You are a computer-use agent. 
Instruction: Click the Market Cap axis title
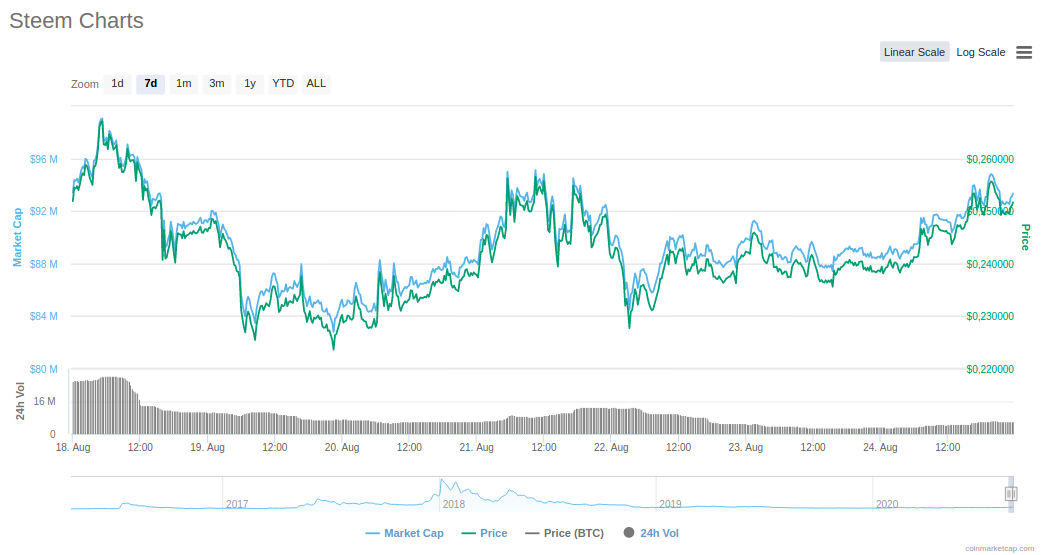17,237
